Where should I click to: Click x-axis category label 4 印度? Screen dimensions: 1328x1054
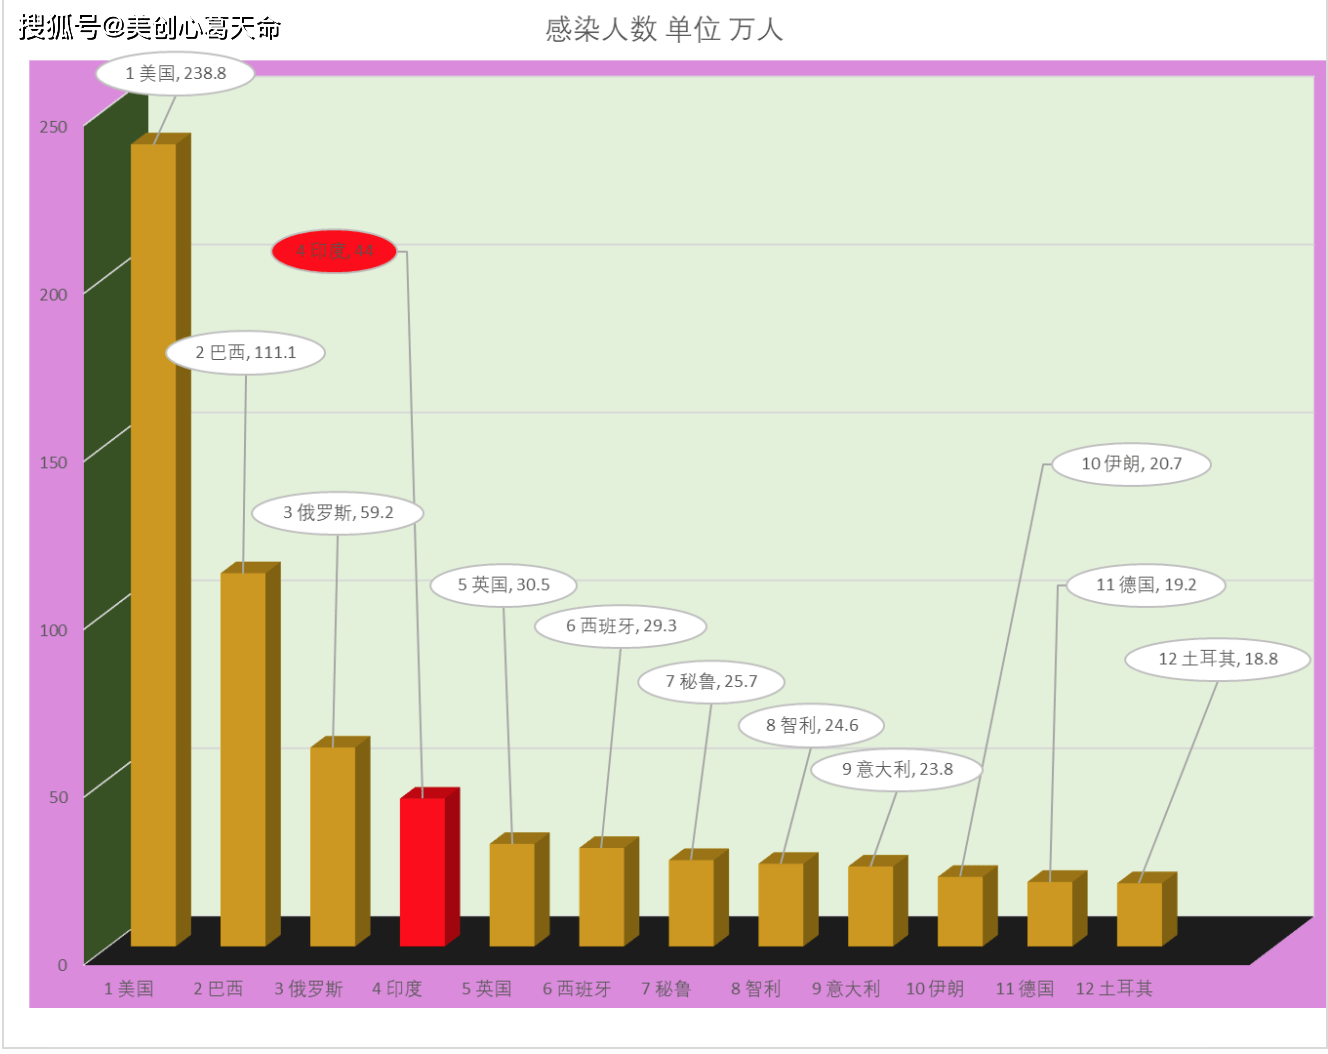(397, 989)
